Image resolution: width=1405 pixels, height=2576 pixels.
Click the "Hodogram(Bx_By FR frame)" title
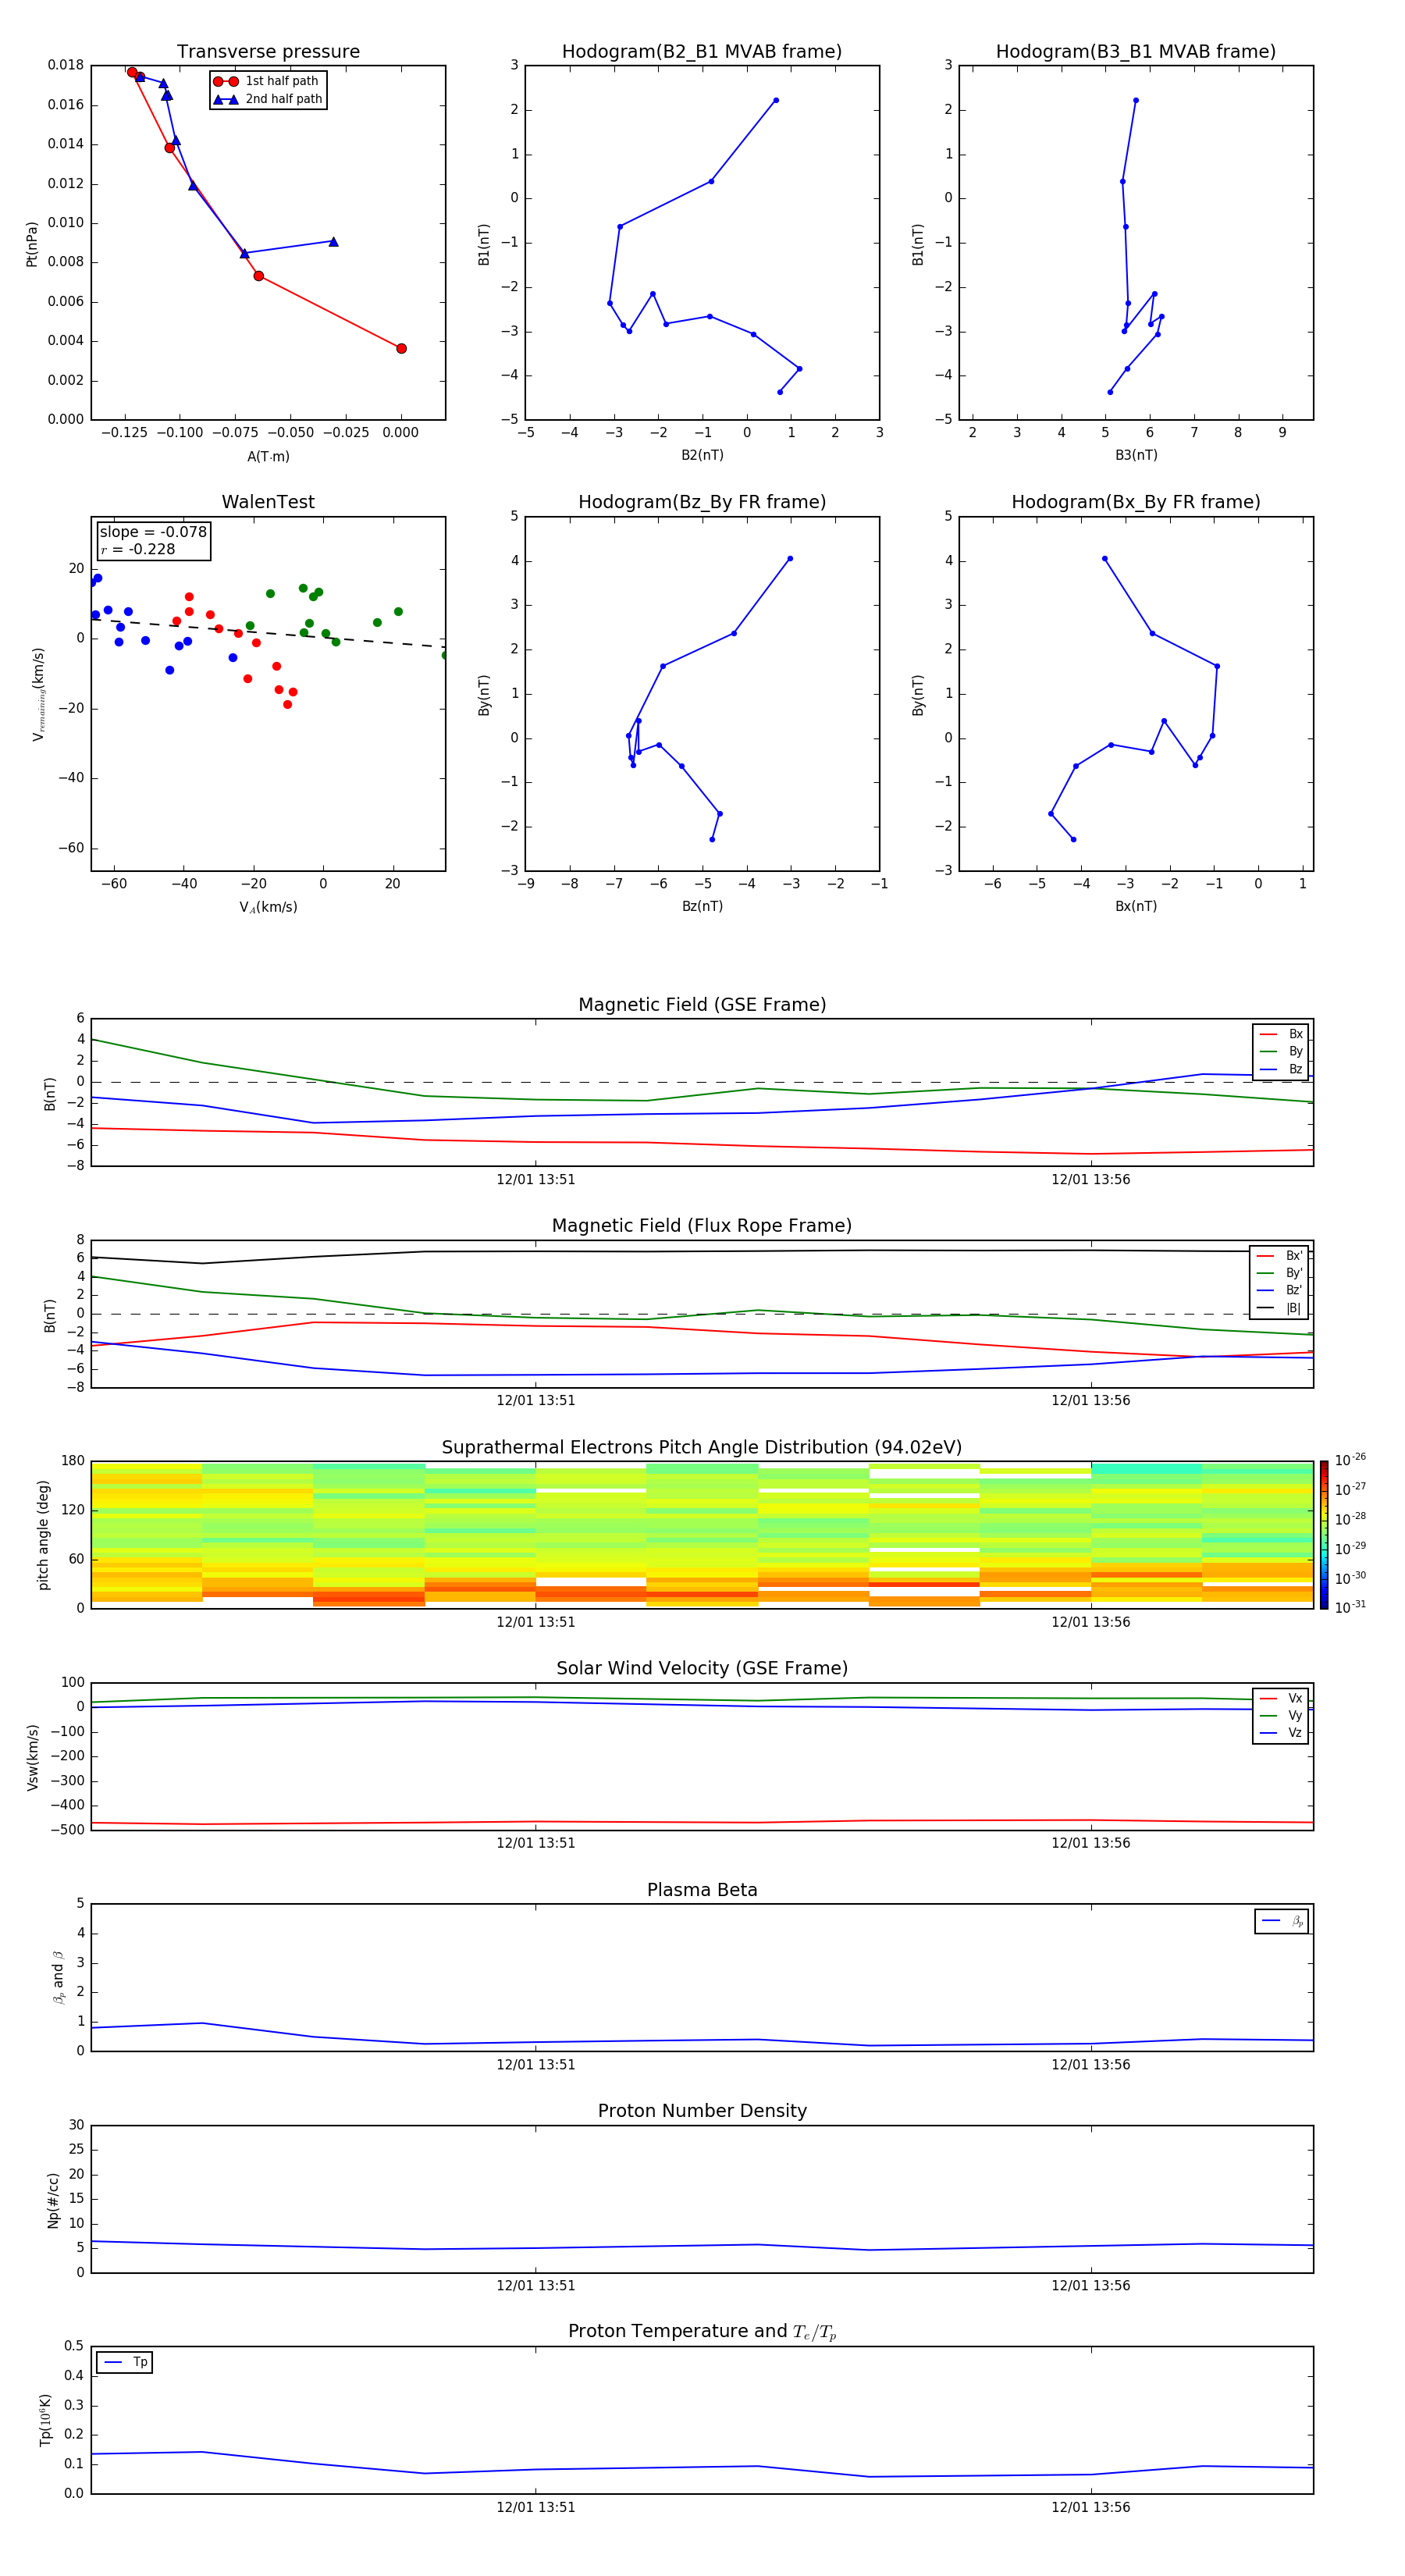1136,502
